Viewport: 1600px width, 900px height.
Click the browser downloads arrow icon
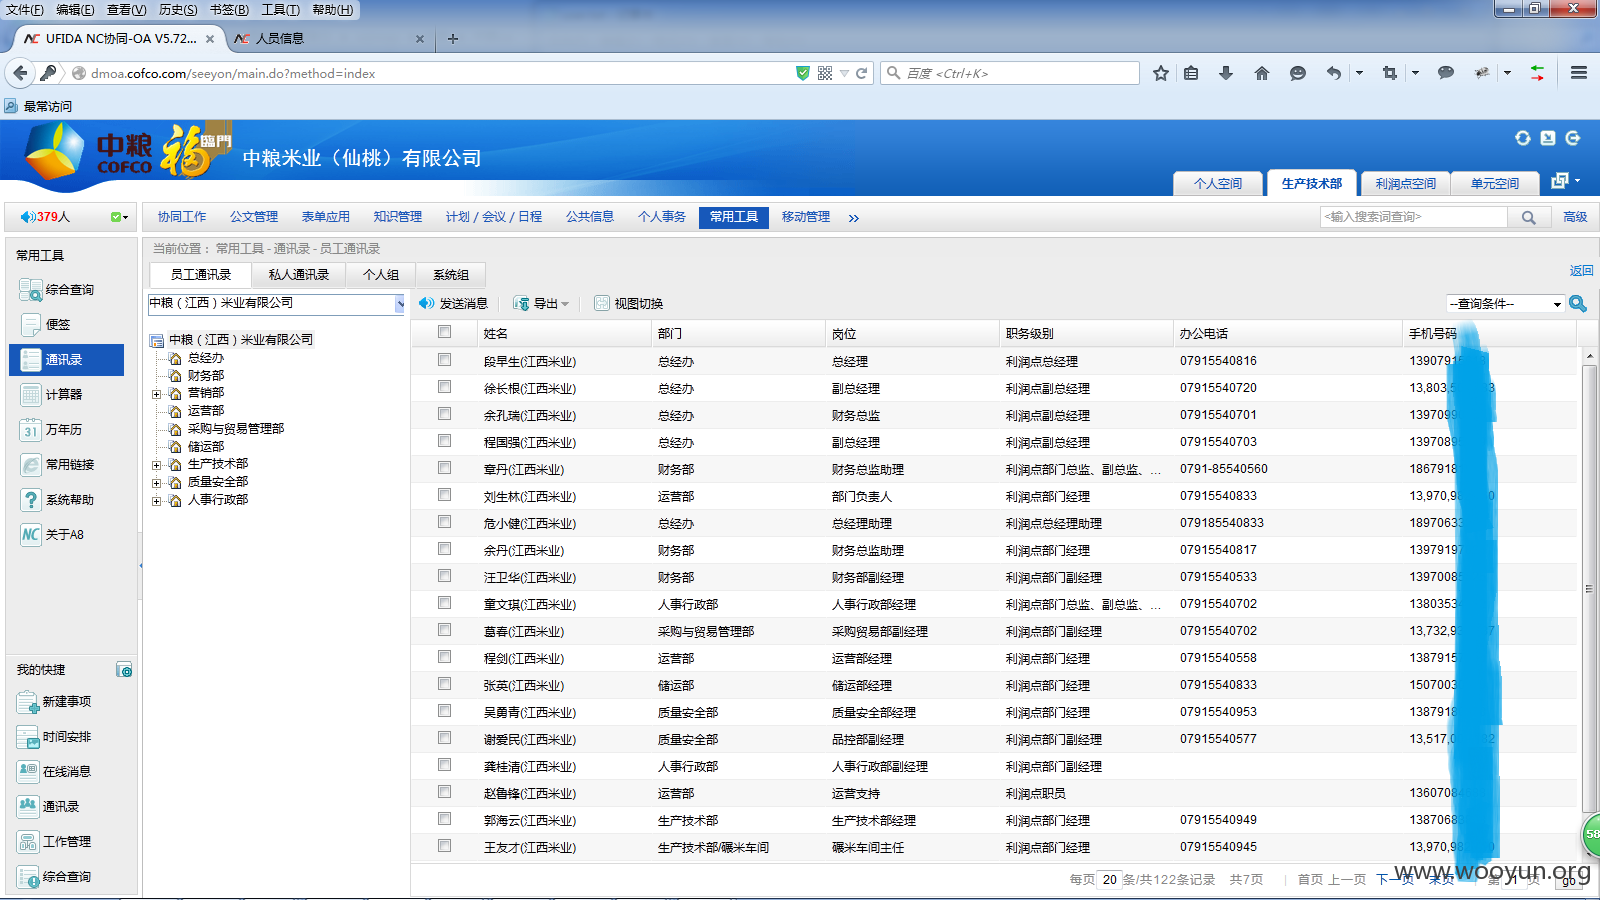(x=1226, y=73)
